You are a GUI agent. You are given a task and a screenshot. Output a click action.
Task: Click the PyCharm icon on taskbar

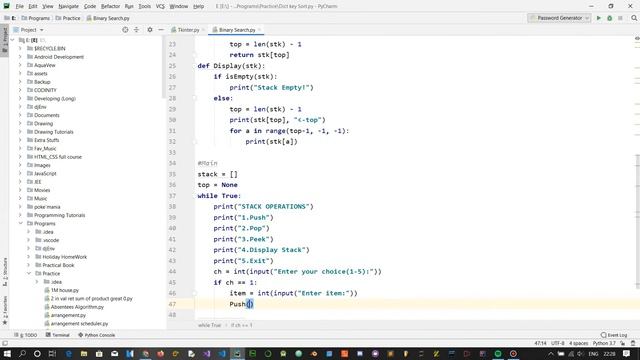237,353
